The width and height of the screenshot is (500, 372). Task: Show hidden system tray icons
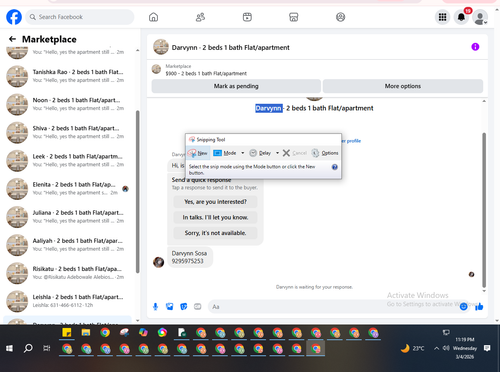436,349
